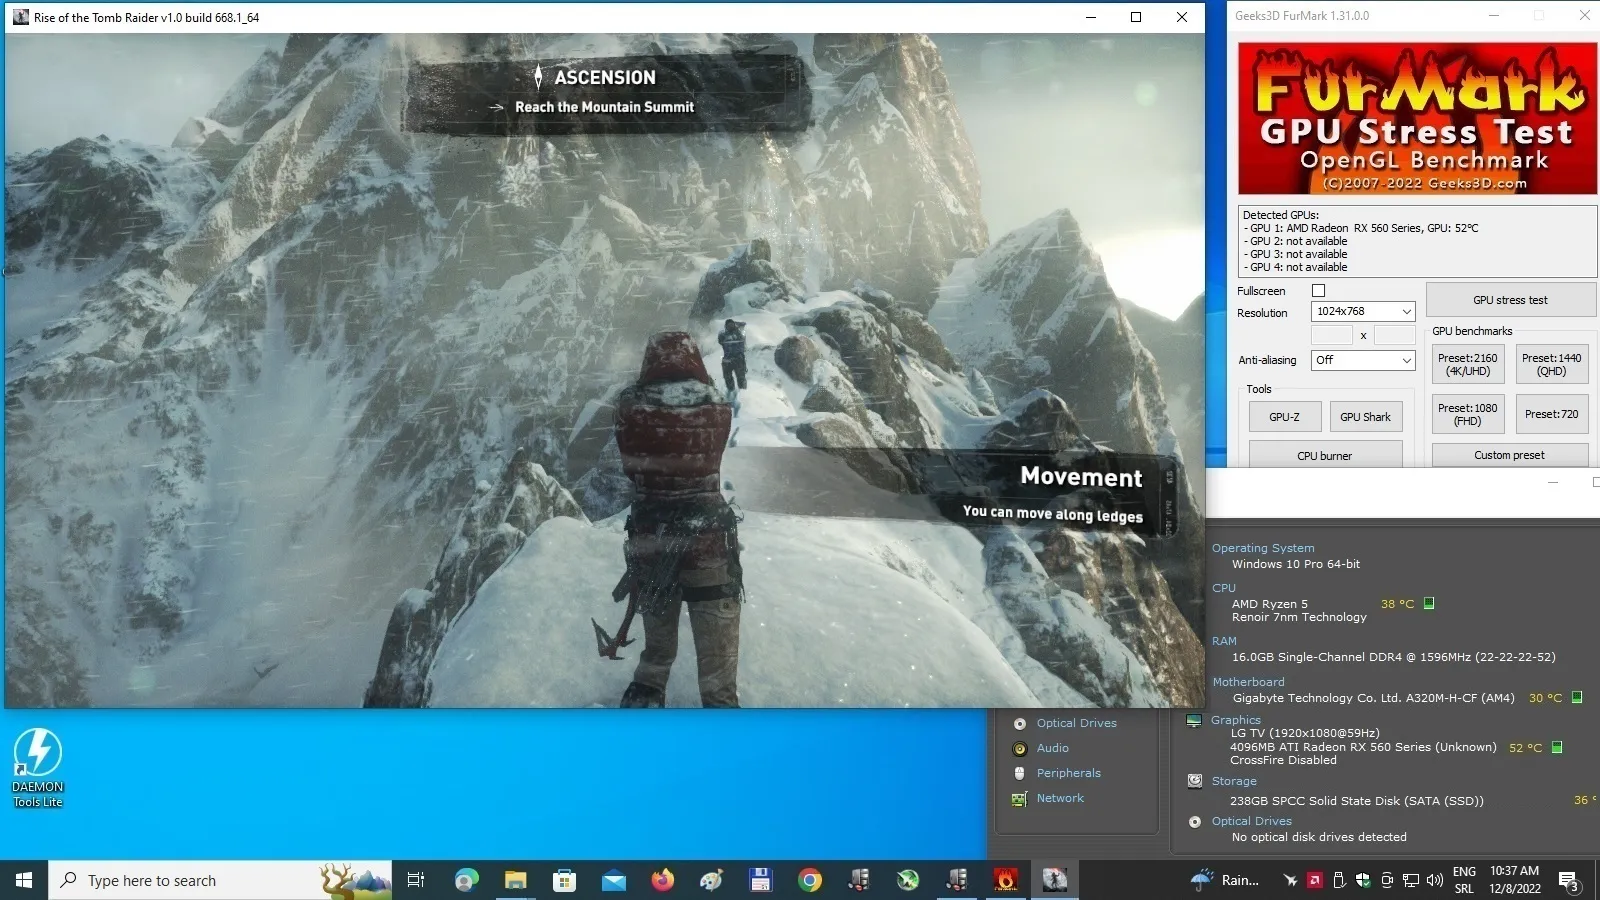The height and width of the screenshot is (900, 1600).
Task: Open the Mail app in taskbar
Action: [x=613, y=880]
